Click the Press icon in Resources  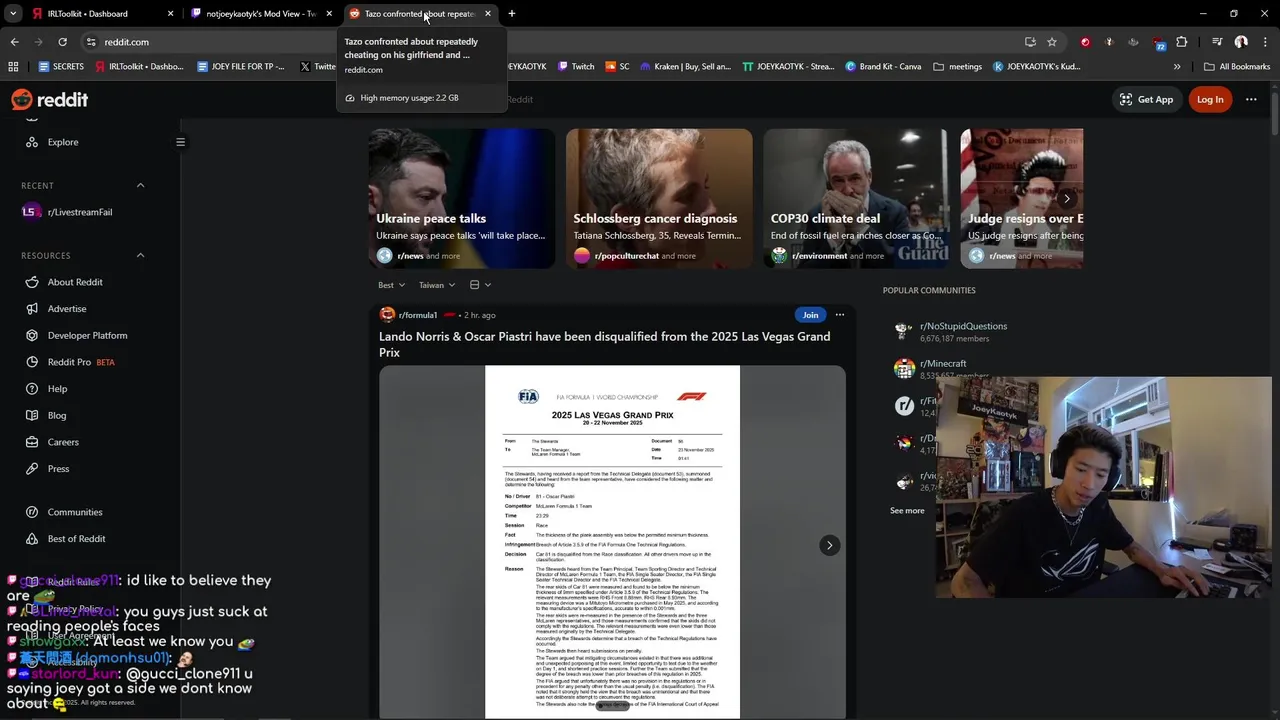[32, 468]
